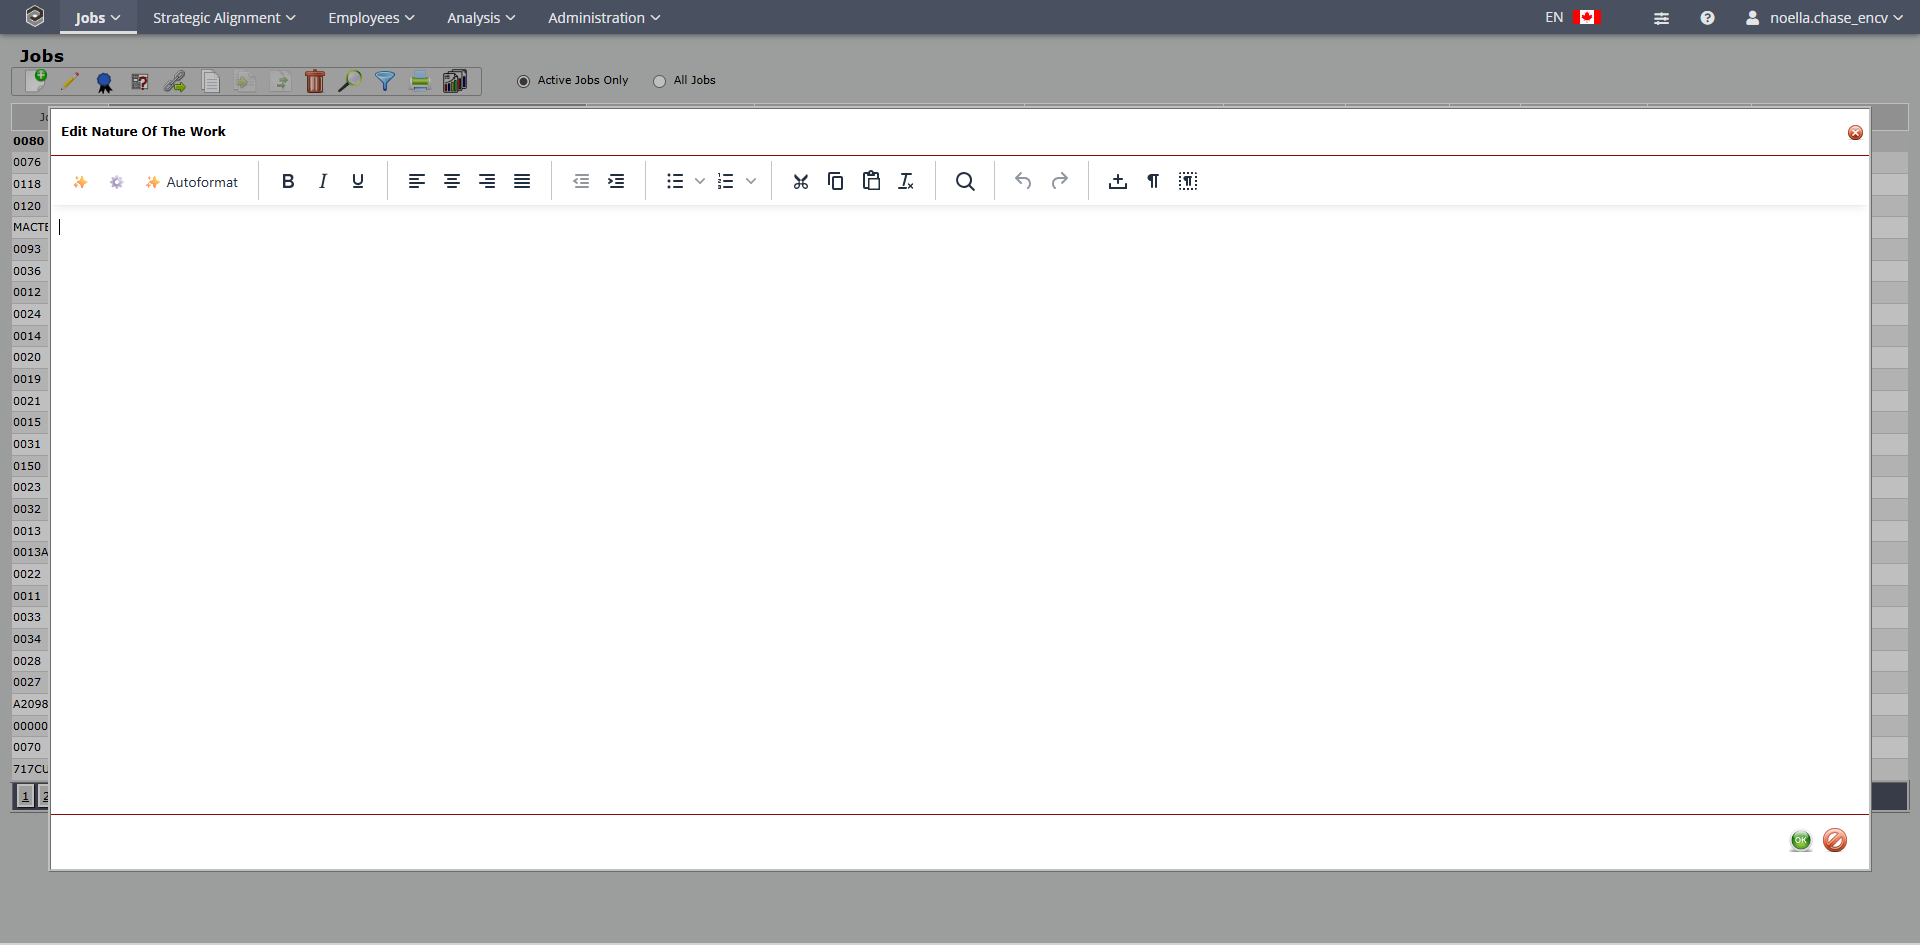Open page 2 in the jobs pagination
This screenshot has height=945, width=1920.
point(45,796)
